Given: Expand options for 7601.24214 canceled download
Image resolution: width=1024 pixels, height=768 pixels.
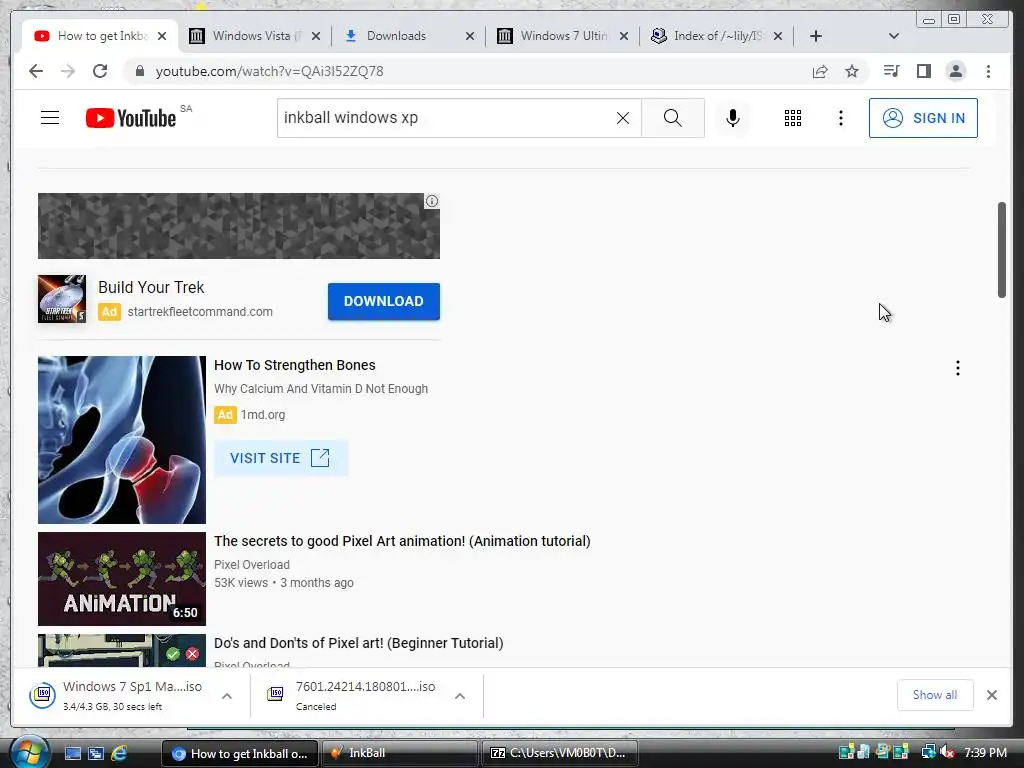Looking at the screenshot, I should click(x=460, y=696).
